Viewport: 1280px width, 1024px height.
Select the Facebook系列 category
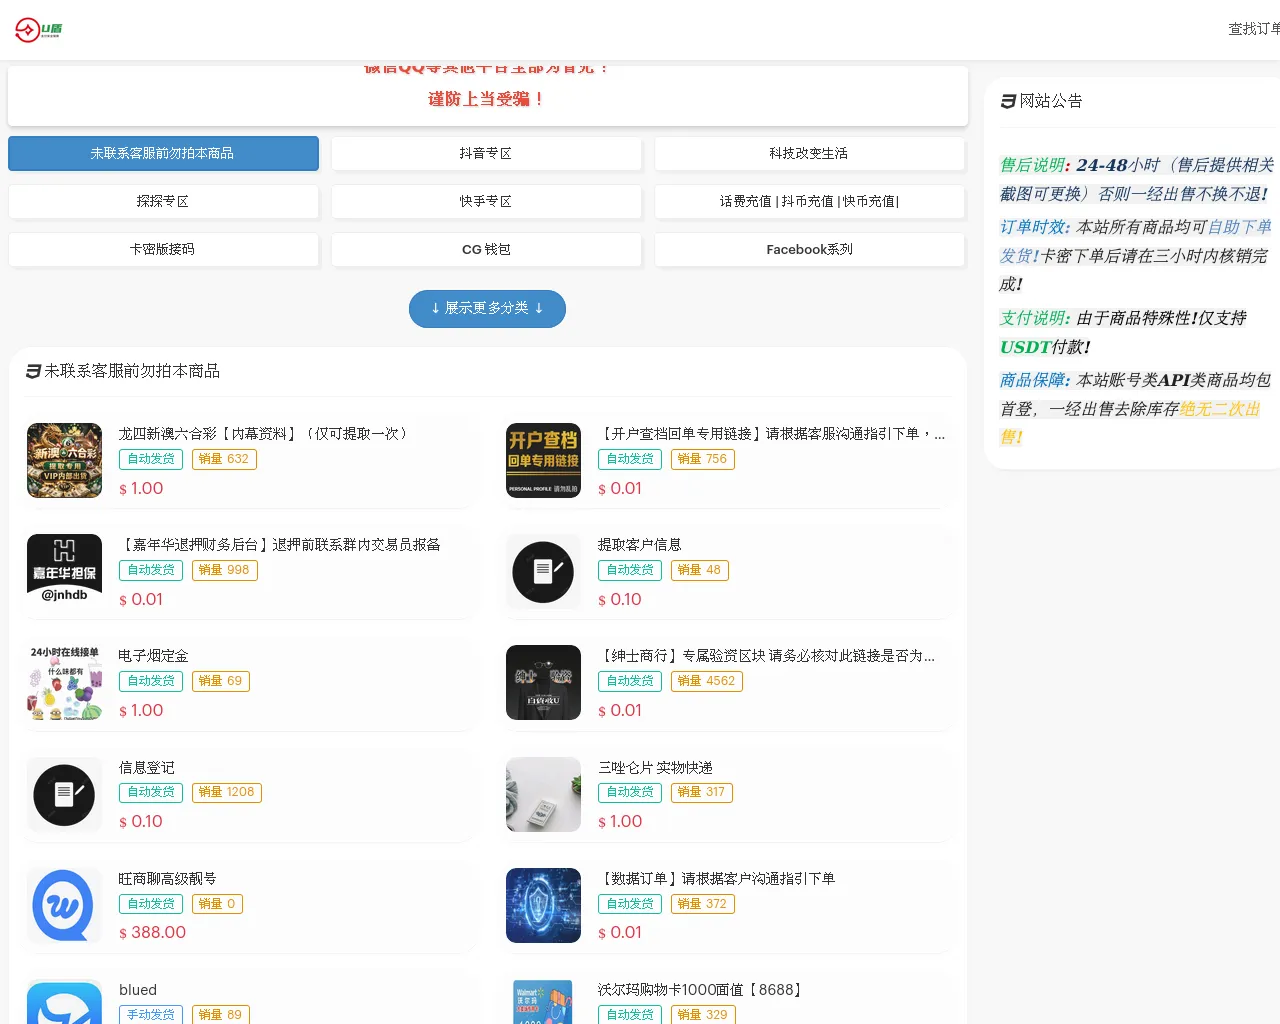click(809, 249)
